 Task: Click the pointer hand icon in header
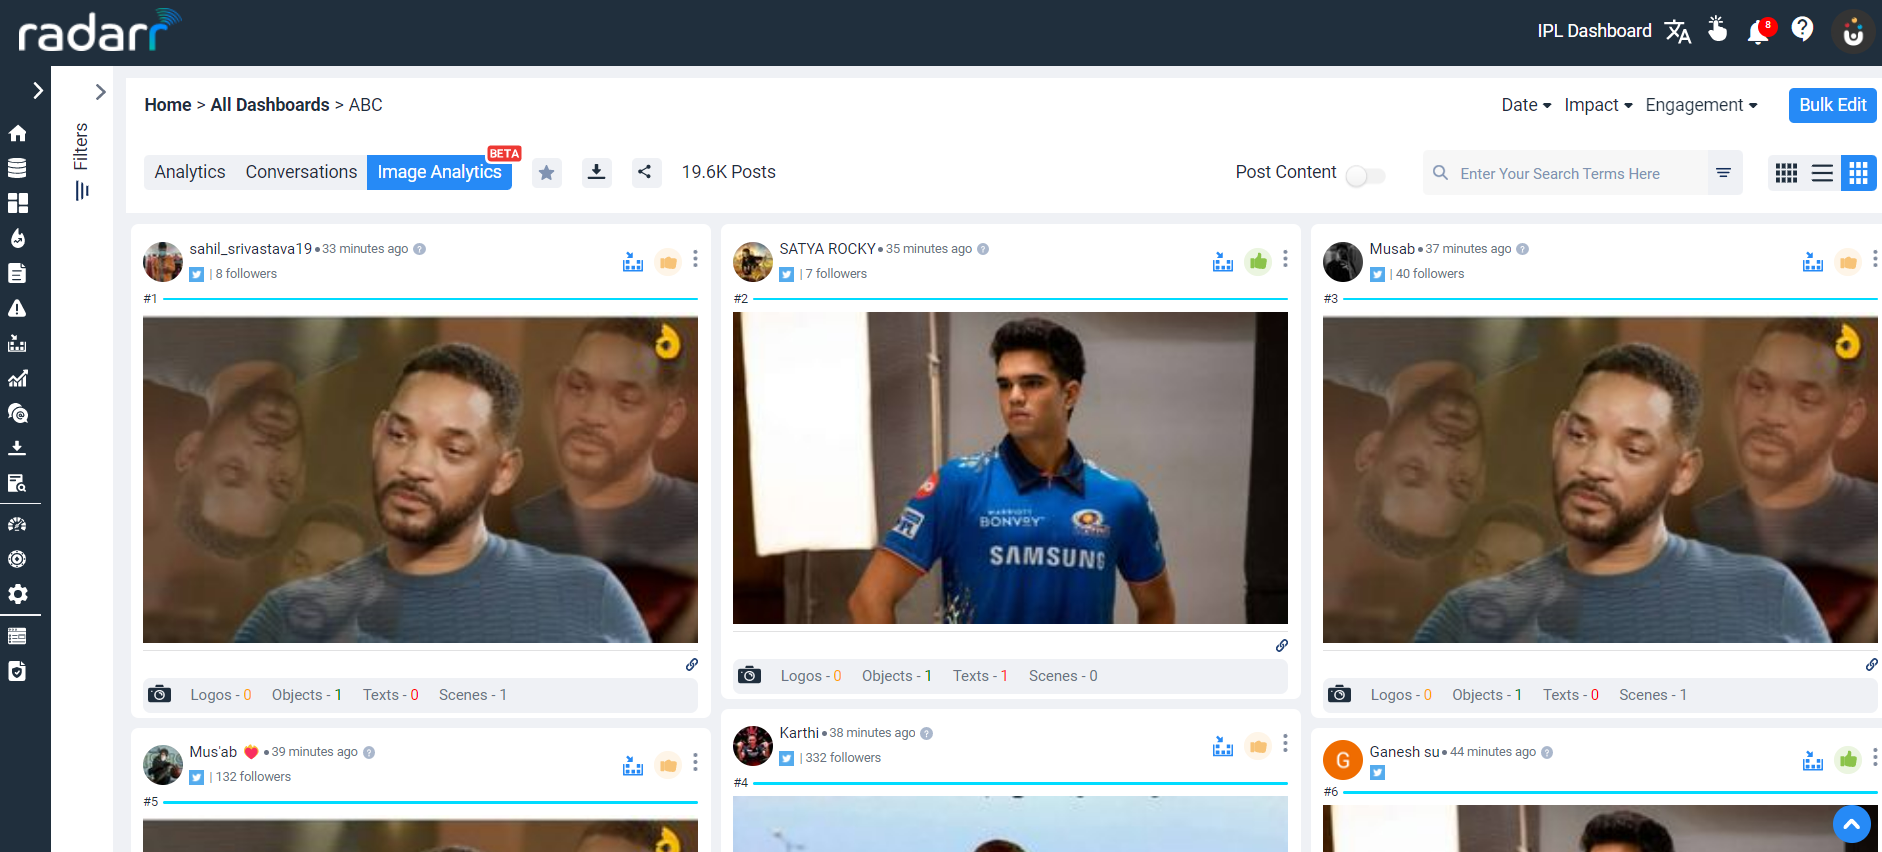click(x=1717, y=29)
